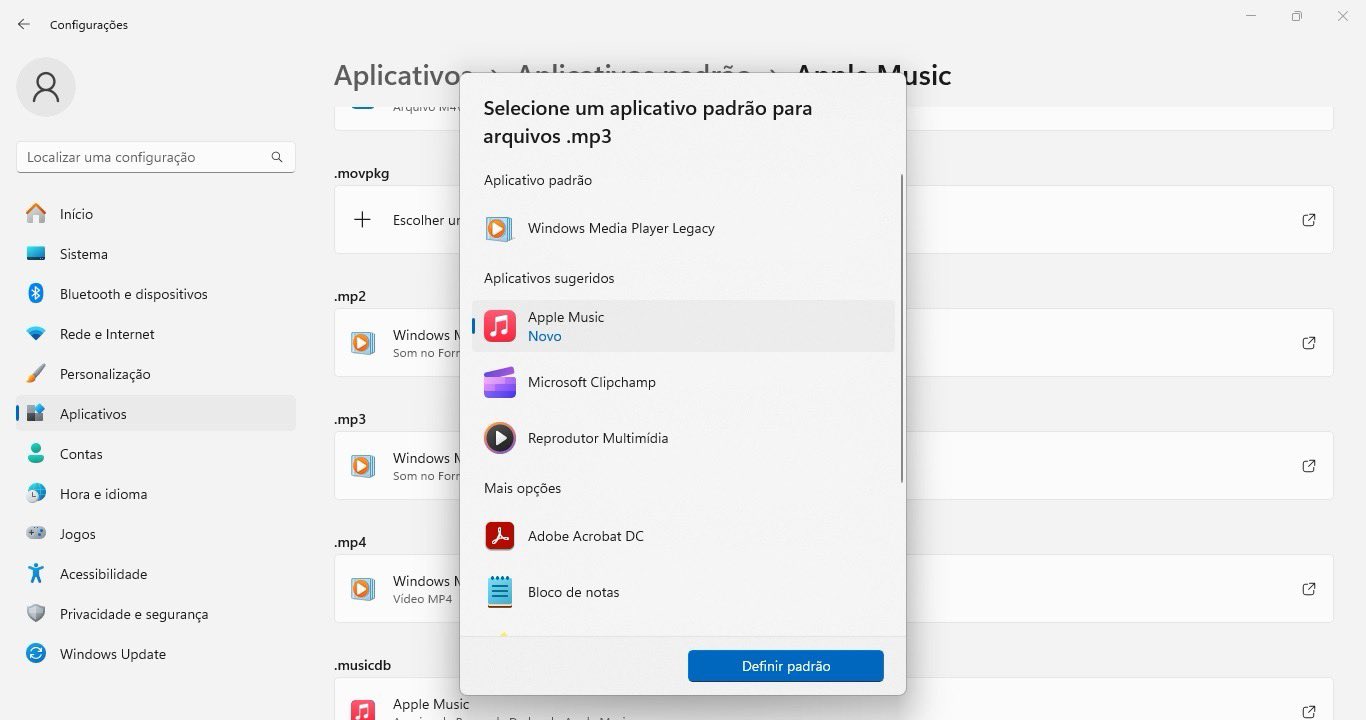Click the Bluetooth sidebar icon
The width and height of the screenshot is (1366, 720).
pos(36,294)
